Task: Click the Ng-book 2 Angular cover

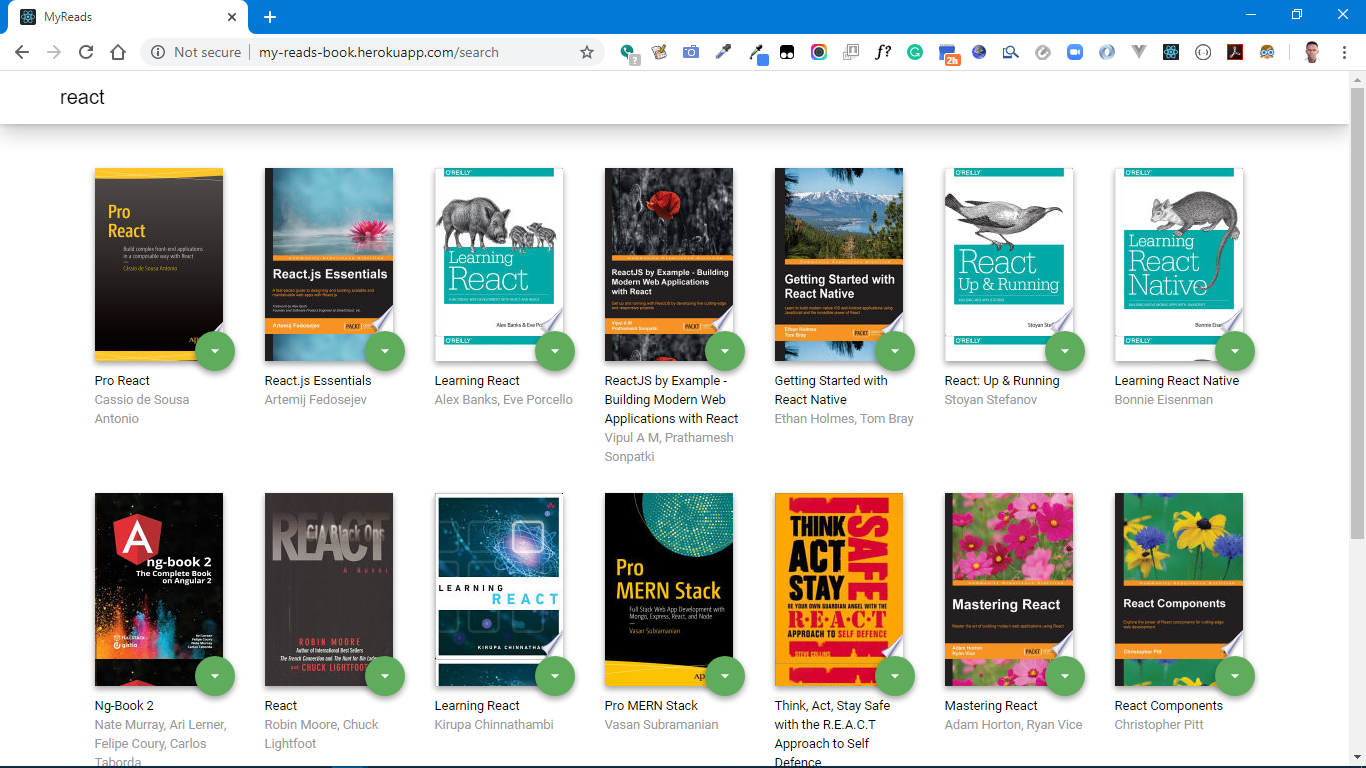Action: pos(159,589)
